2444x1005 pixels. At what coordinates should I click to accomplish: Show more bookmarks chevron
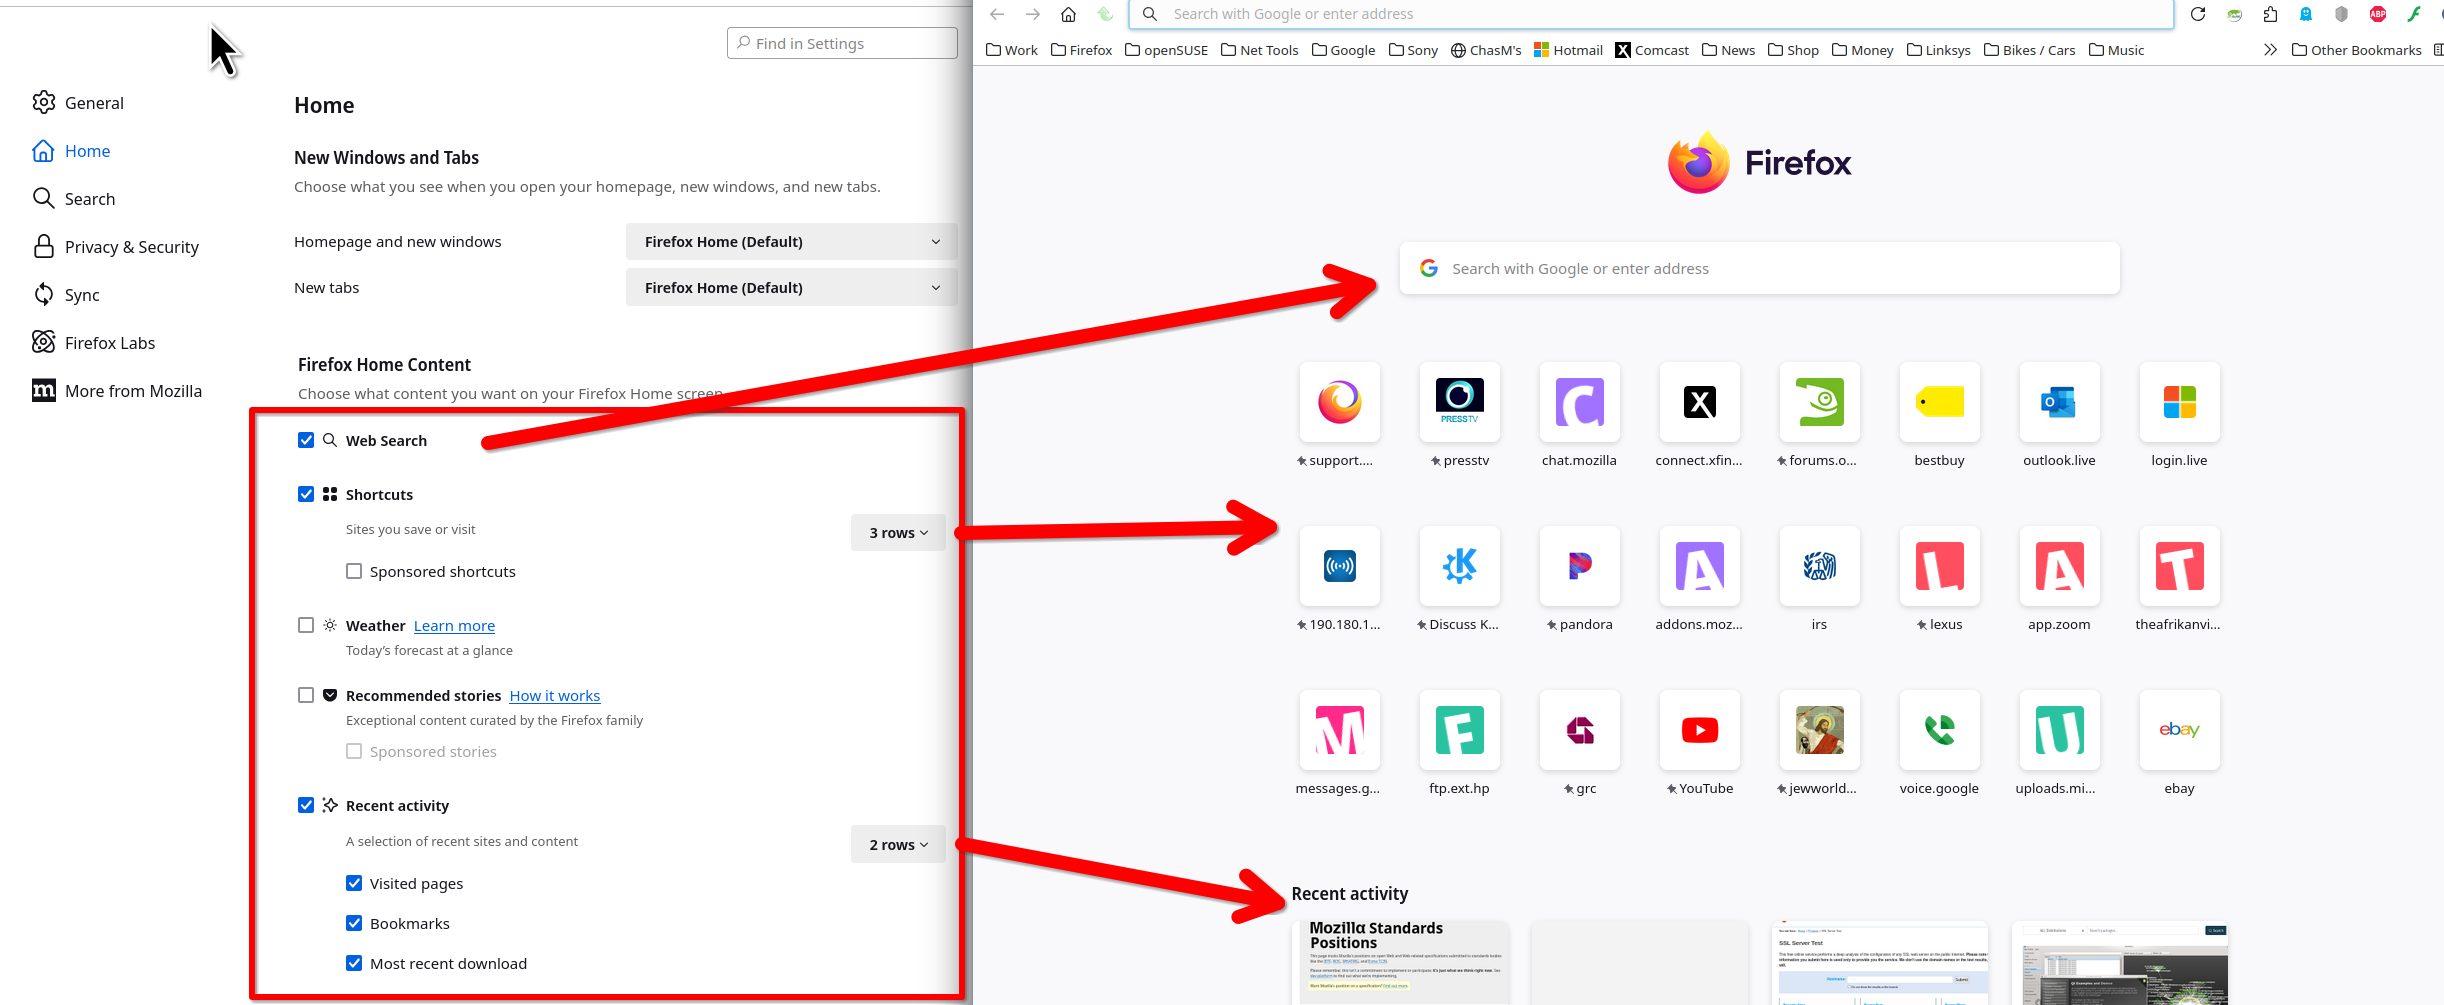point(2270,50)
